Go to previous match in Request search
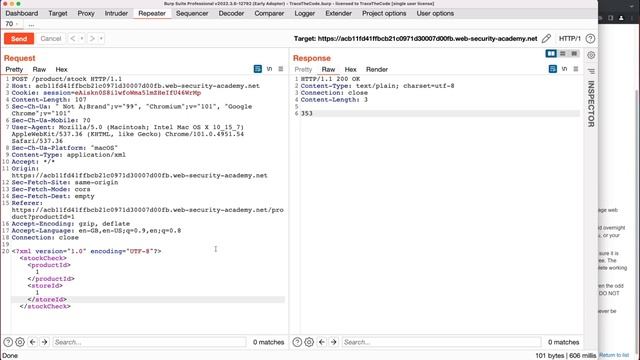This screenshot has height=360, width=640. click(33, 342)
